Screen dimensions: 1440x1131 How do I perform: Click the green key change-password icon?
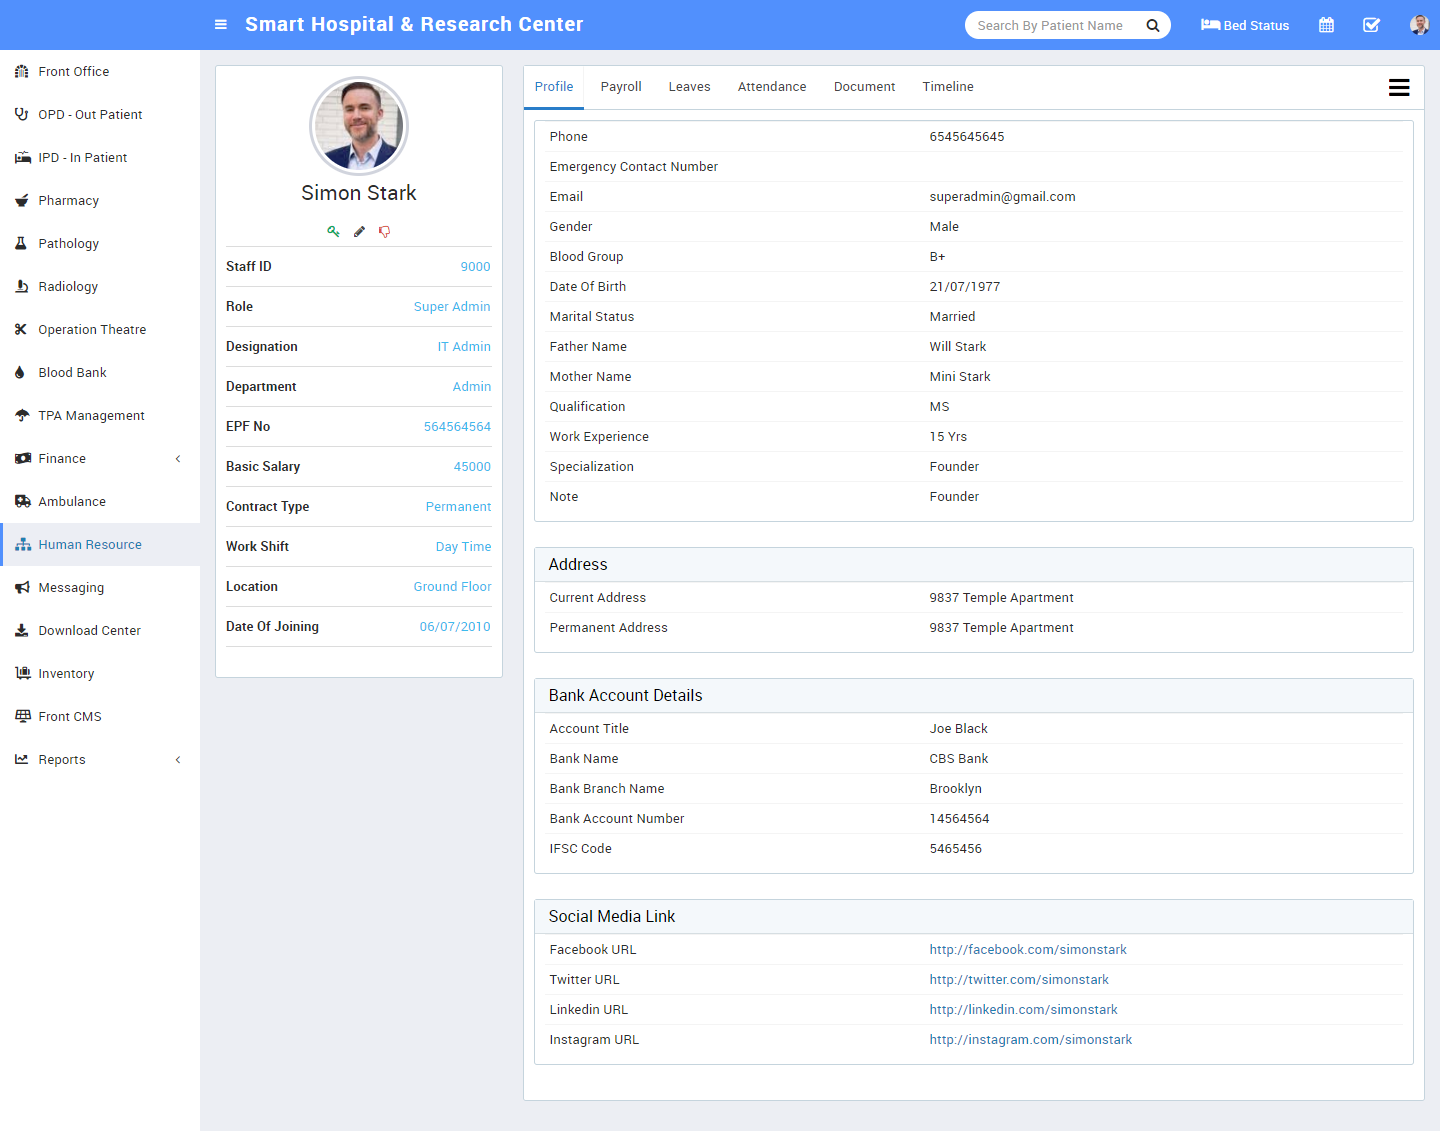[333, 231]
